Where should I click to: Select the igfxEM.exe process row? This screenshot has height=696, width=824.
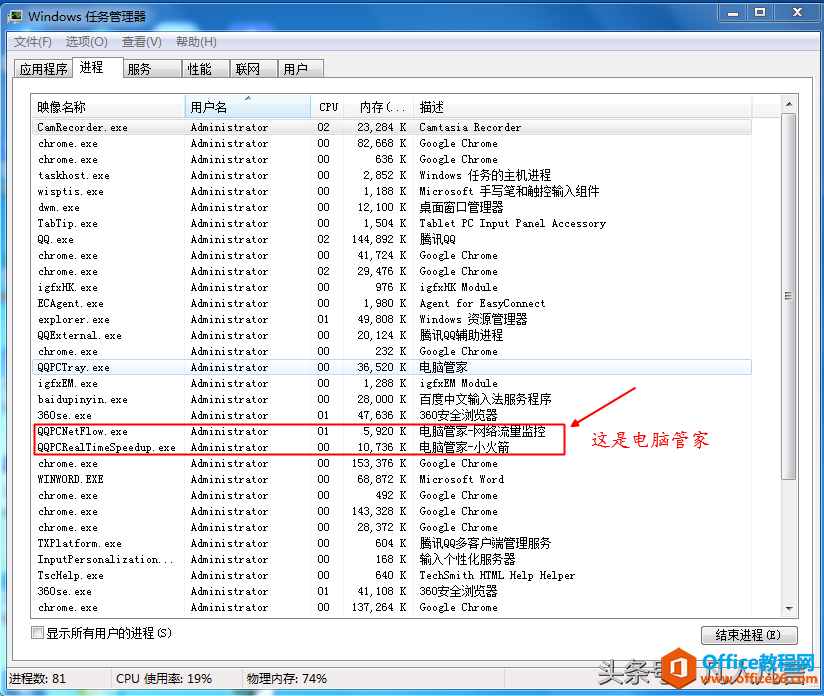pyautogui.click(x=392, y=383)
